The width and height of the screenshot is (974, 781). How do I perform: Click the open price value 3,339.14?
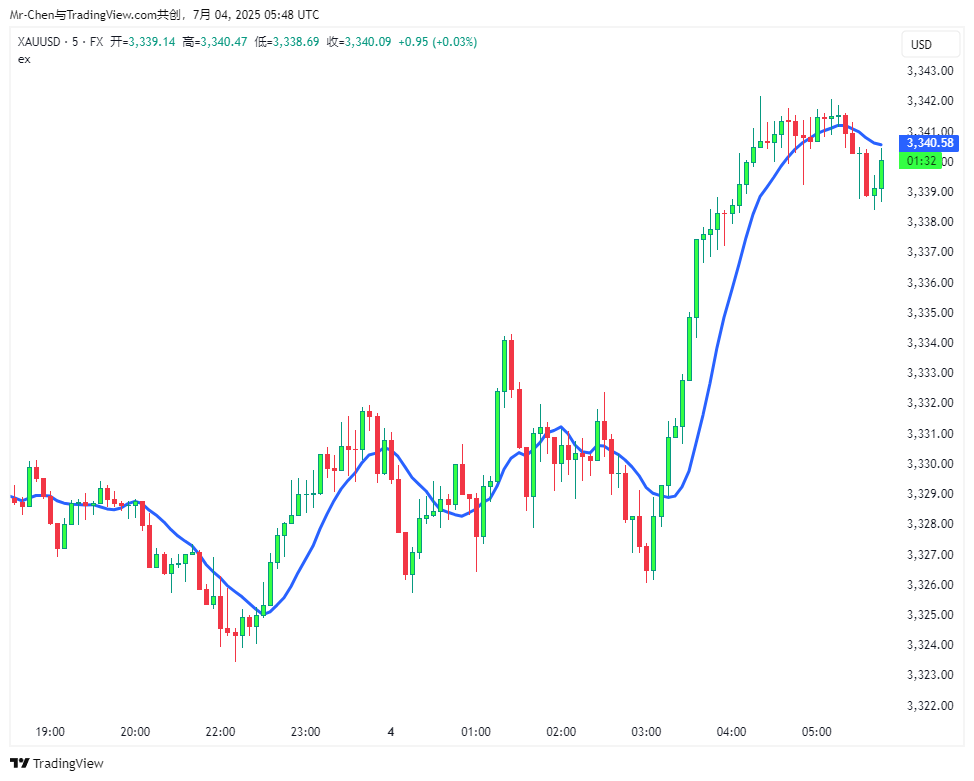pos(152,42)
